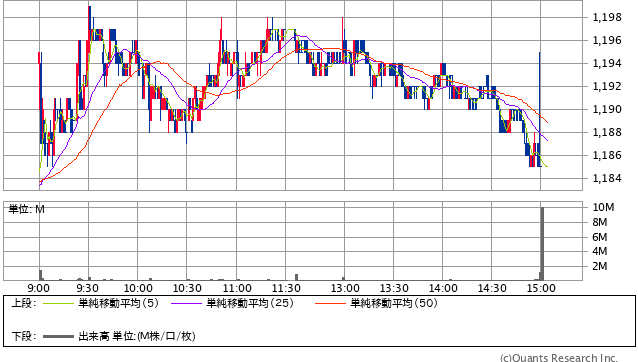Click the 9:00 time axis label
638x362 pixels.
click(x=39, y=288)
